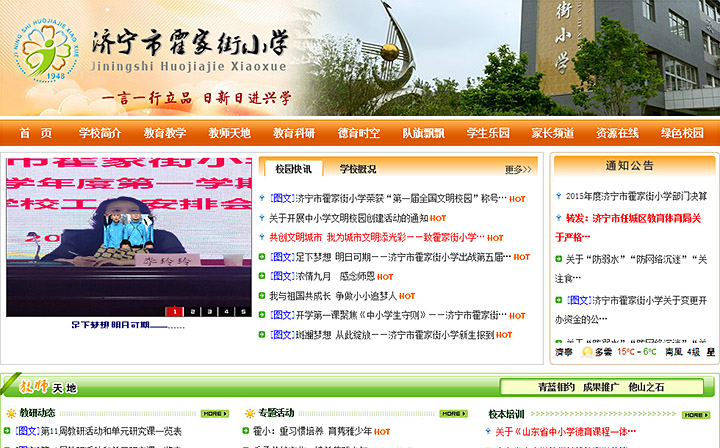Open the 关于开展中小学文明校园创建活动的通知 article
The image size is (720, 448).
tap(348, 218)
